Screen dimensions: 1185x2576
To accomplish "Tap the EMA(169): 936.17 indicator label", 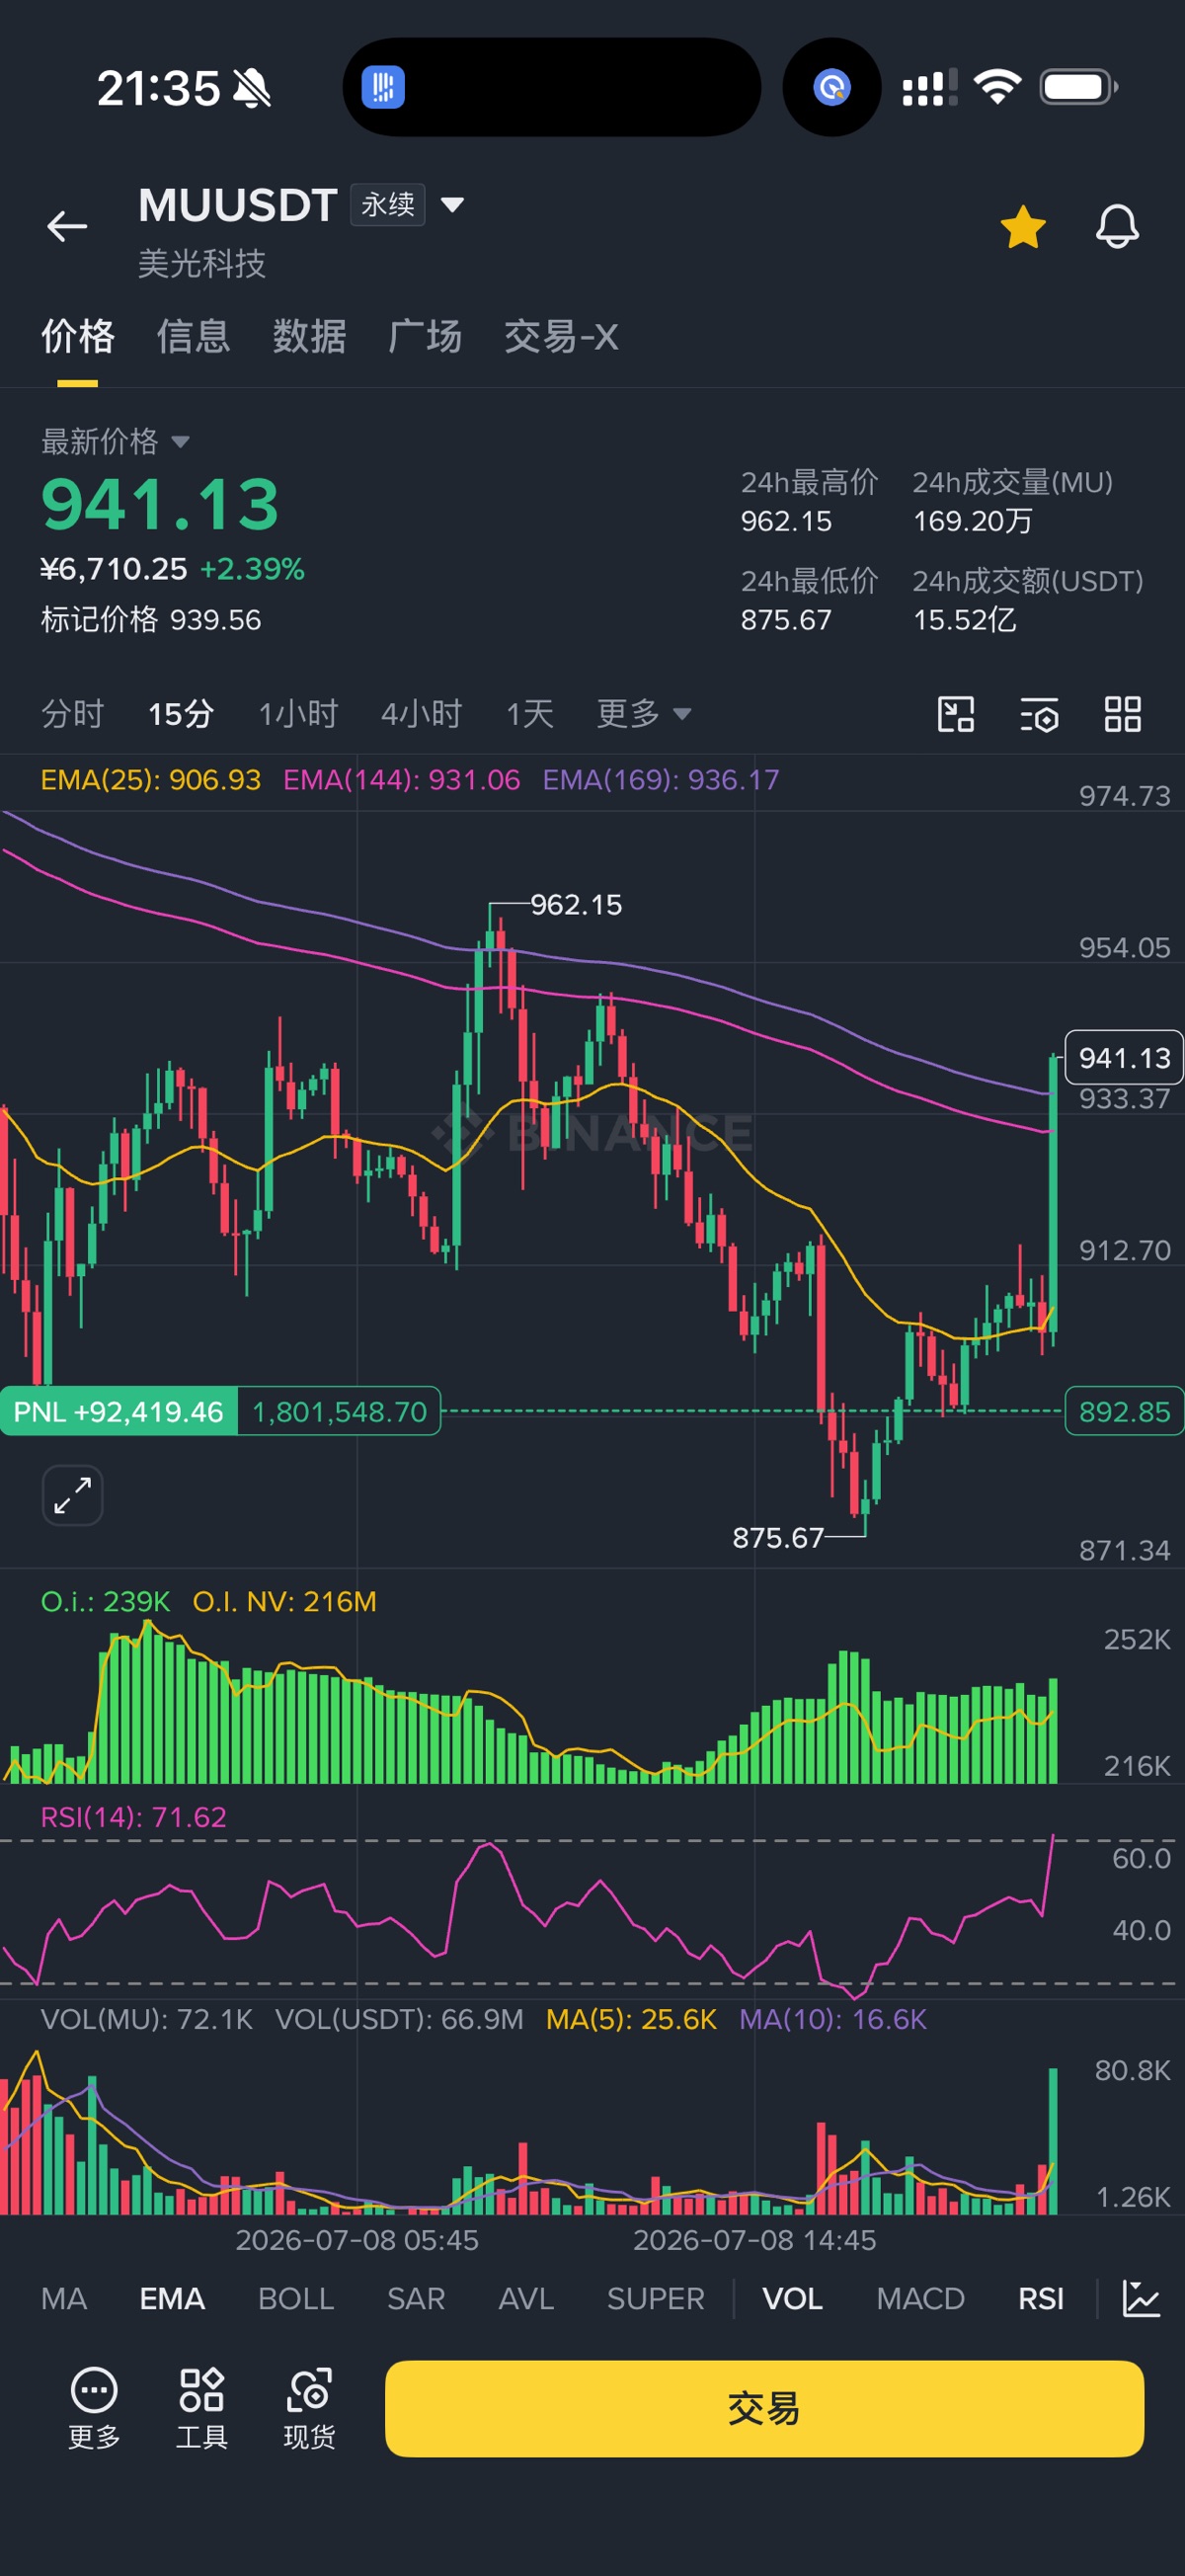I will click(x=661, y=780).
